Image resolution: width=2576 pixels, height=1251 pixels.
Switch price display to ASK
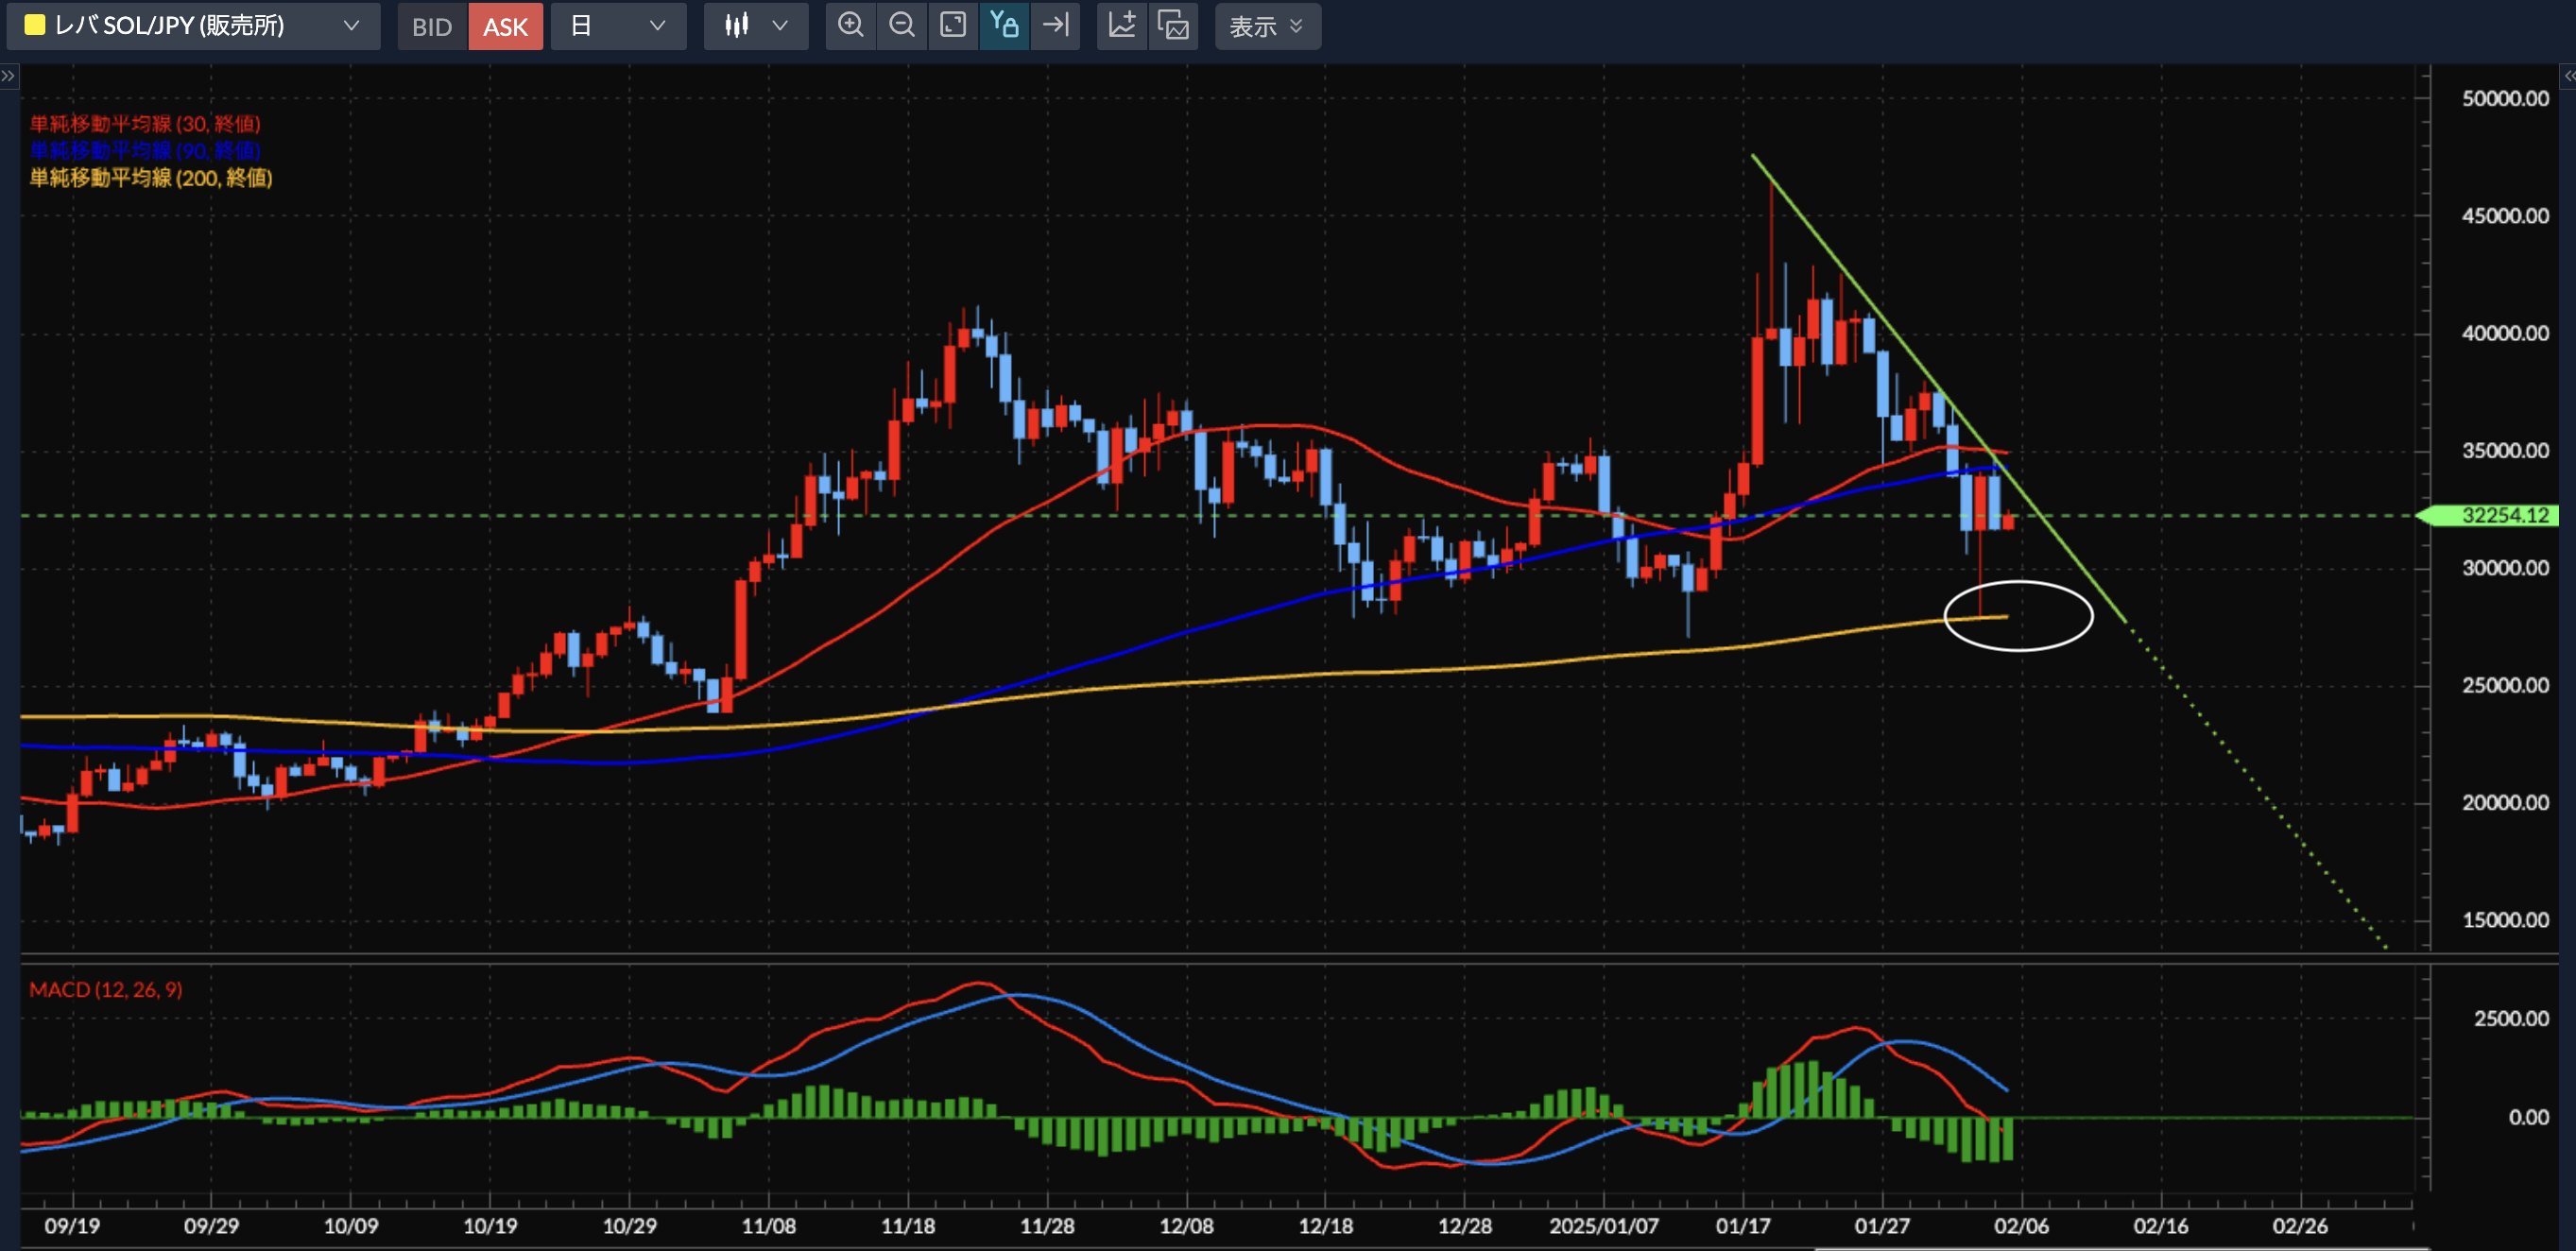click(505, 26)
